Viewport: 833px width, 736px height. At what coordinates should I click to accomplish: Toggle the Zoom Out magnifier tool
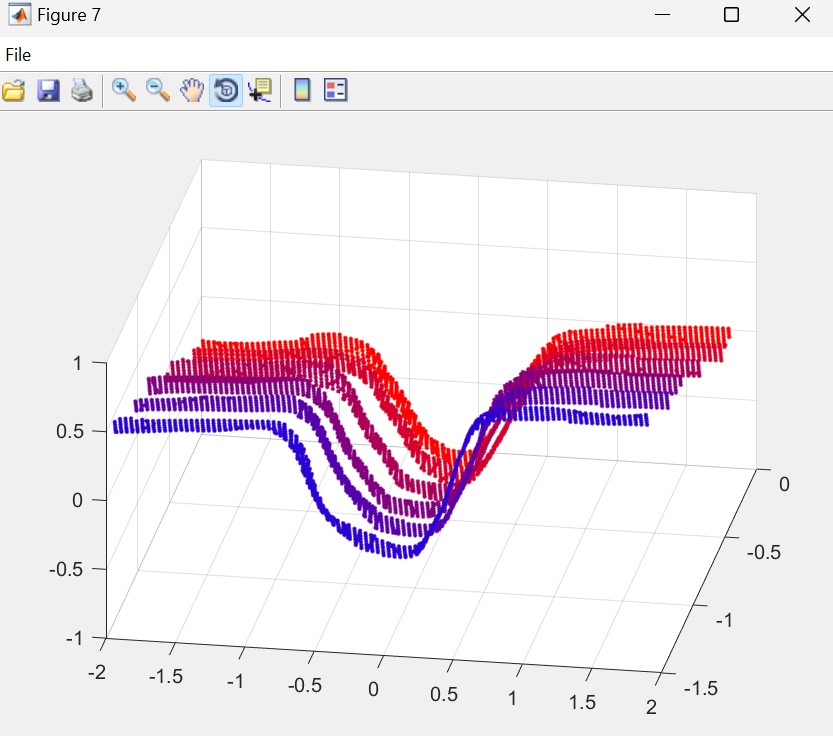point(158,91)
